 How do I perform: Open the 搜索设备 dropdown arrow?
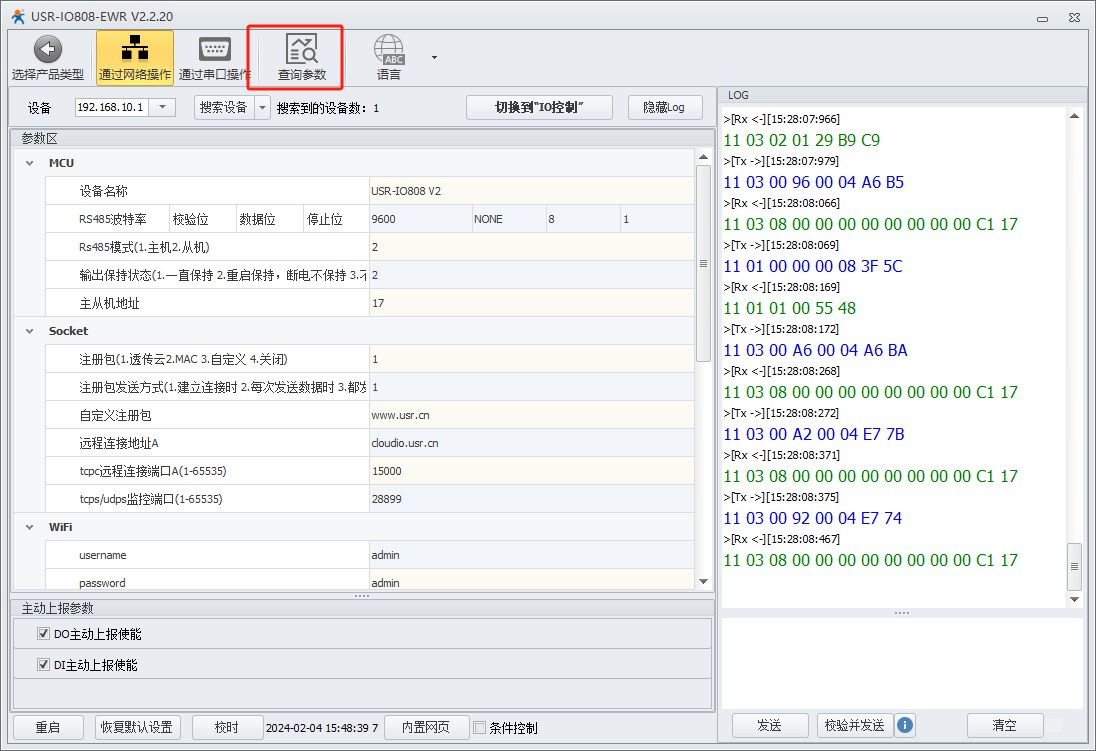(x=262, y=107)
